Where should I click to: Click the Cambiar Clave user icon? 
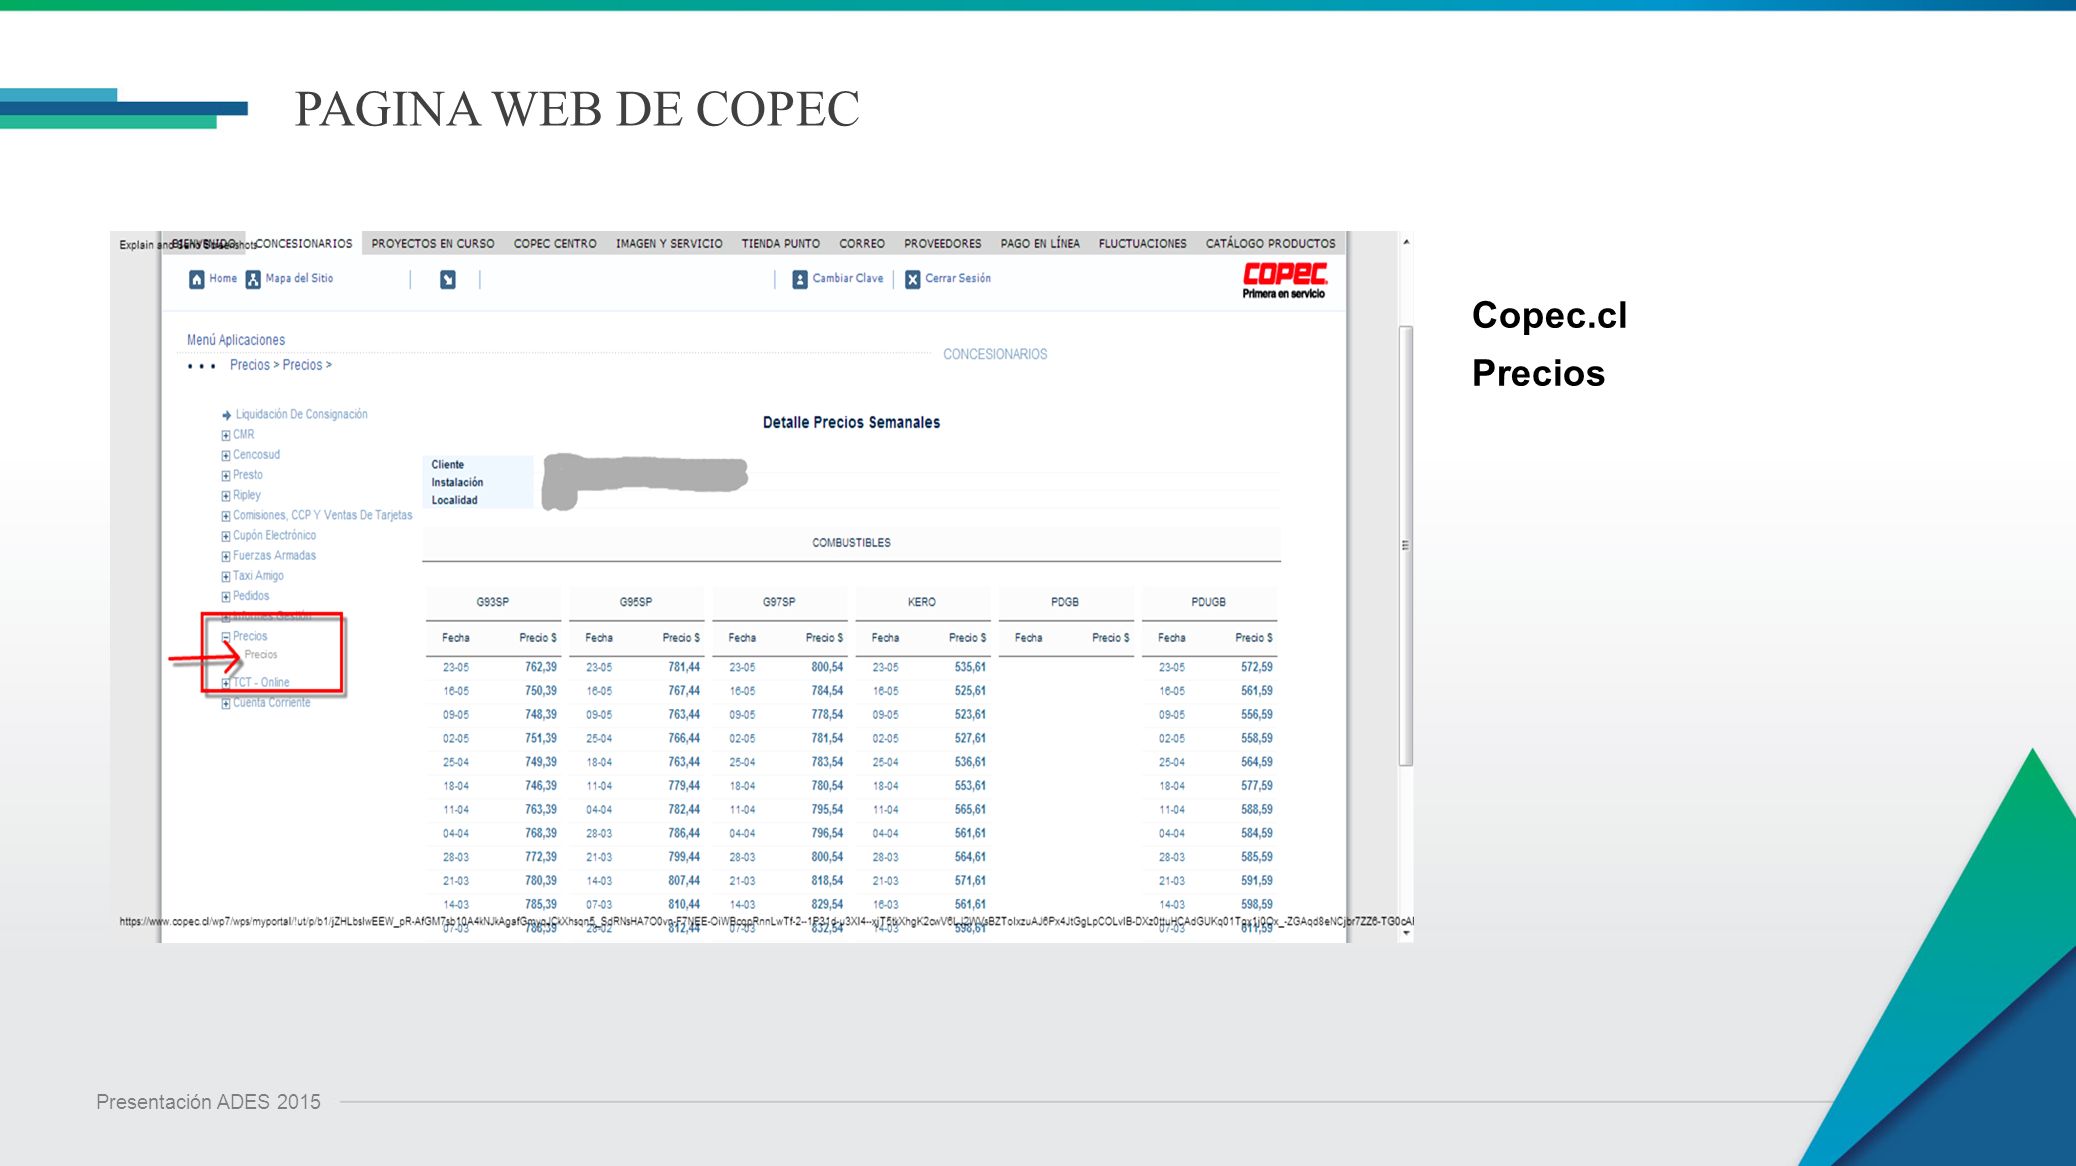click(800, 279)
